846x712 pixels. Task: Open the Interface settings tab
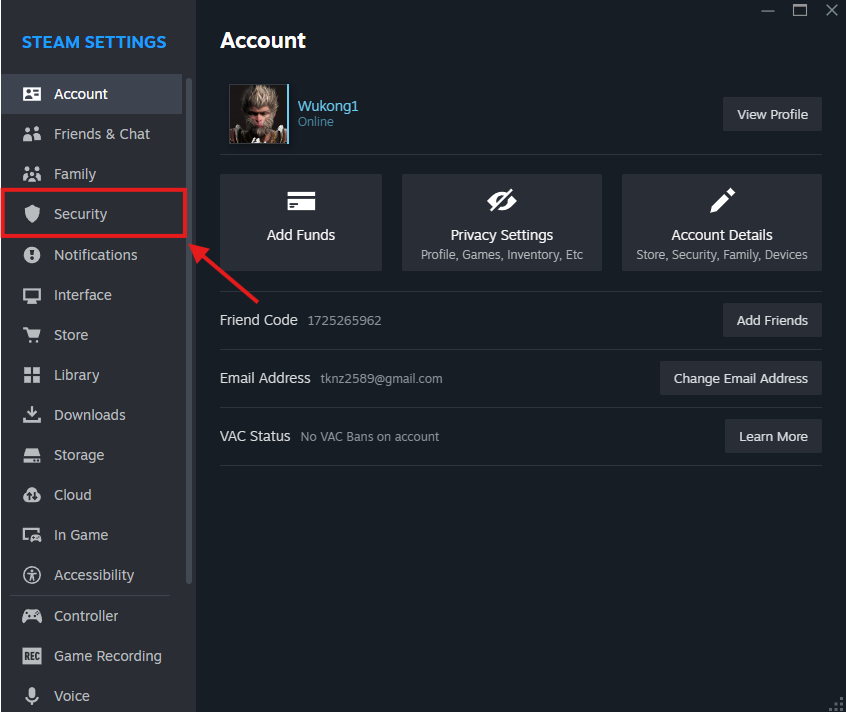82,295
